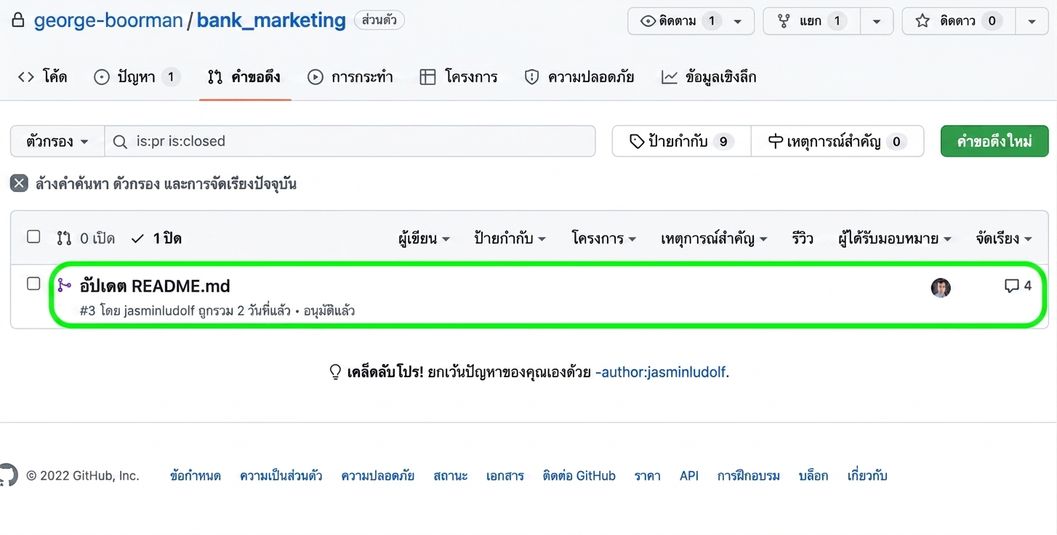
Task: Click the แยก fork button
Action: (x=812, y=21)
